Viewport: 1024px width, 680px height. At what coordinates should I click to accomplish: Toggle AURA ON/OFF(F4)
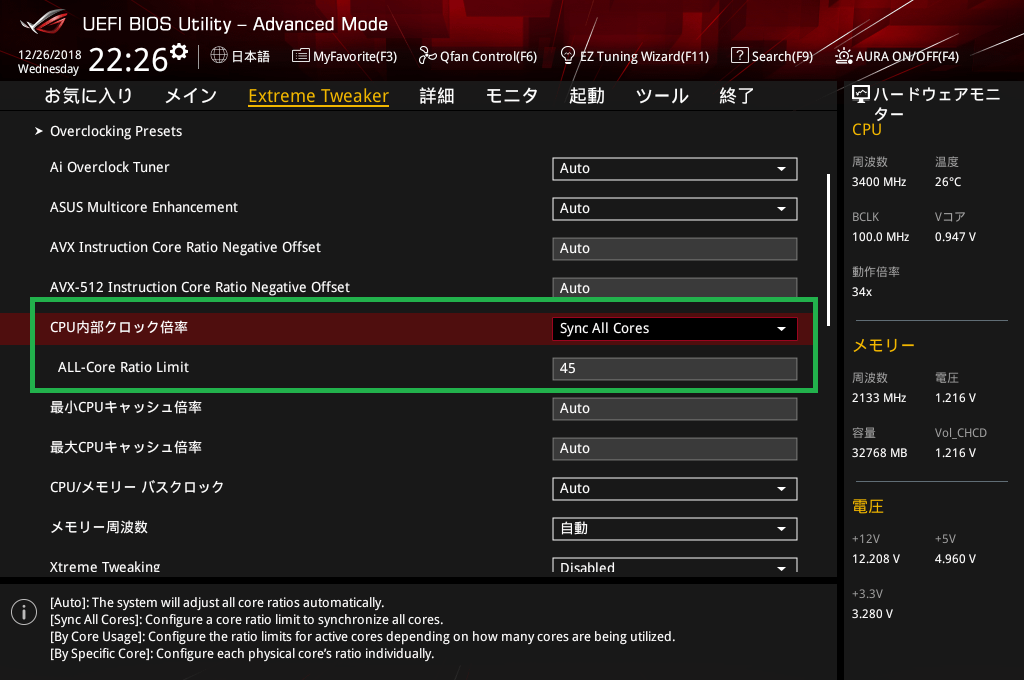(x=897, y=56)
